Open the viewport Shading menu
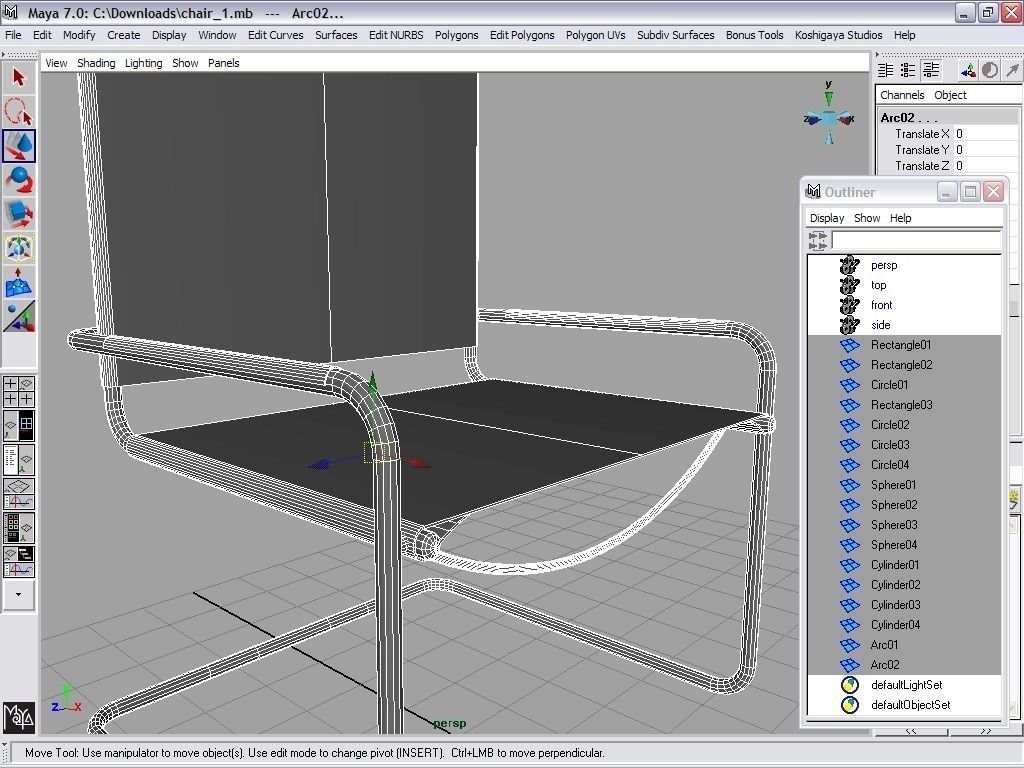 click(x=96, y=63)
